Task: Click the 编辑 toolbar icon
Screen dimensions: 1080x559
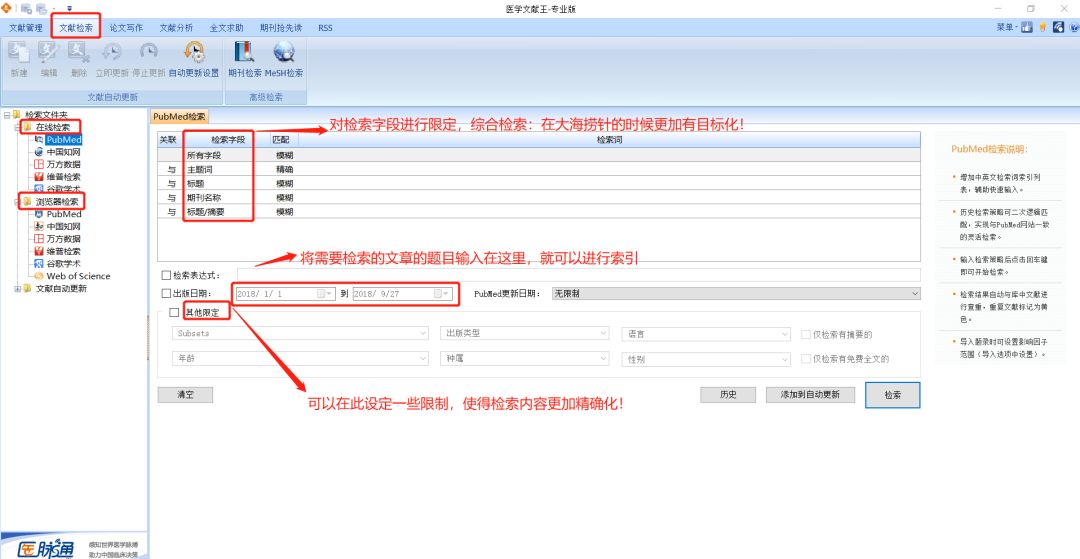Action: click(48, 54)
